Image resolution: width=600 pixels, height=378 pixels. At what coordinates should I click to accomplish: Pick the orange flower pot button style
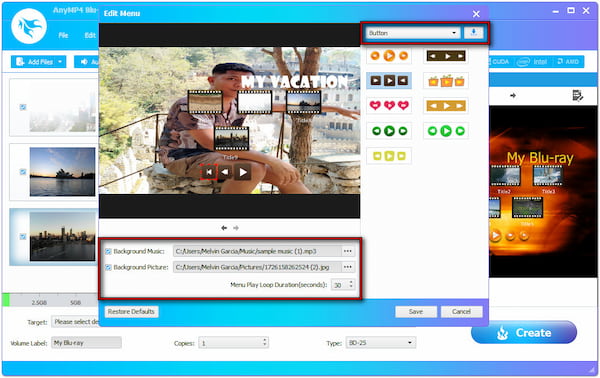(446, 81)
